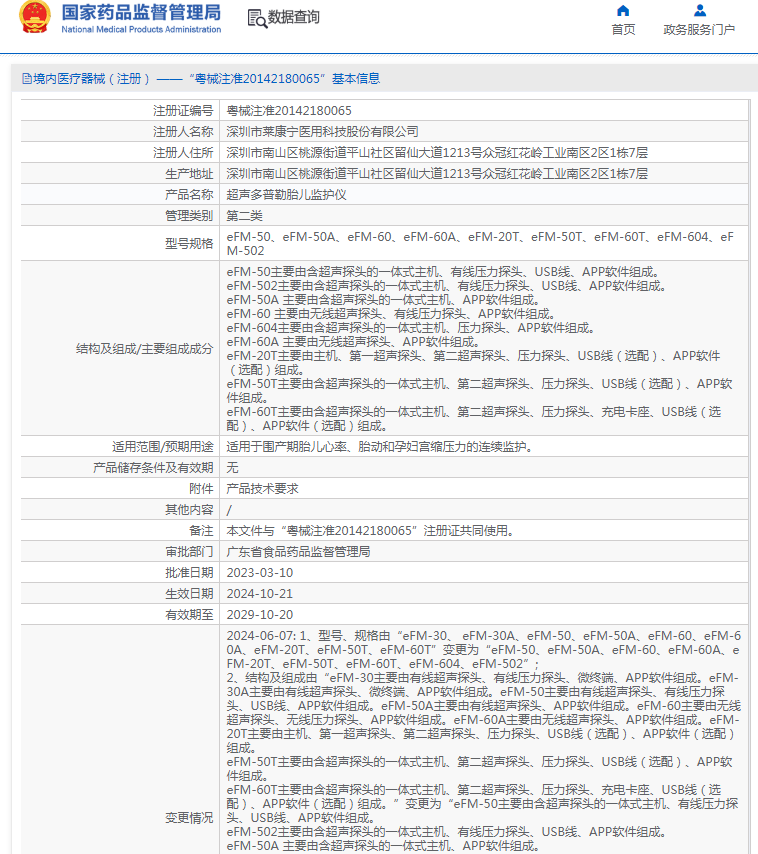
Task: Click the national emblem logo
Action: (x=35, y=17)
